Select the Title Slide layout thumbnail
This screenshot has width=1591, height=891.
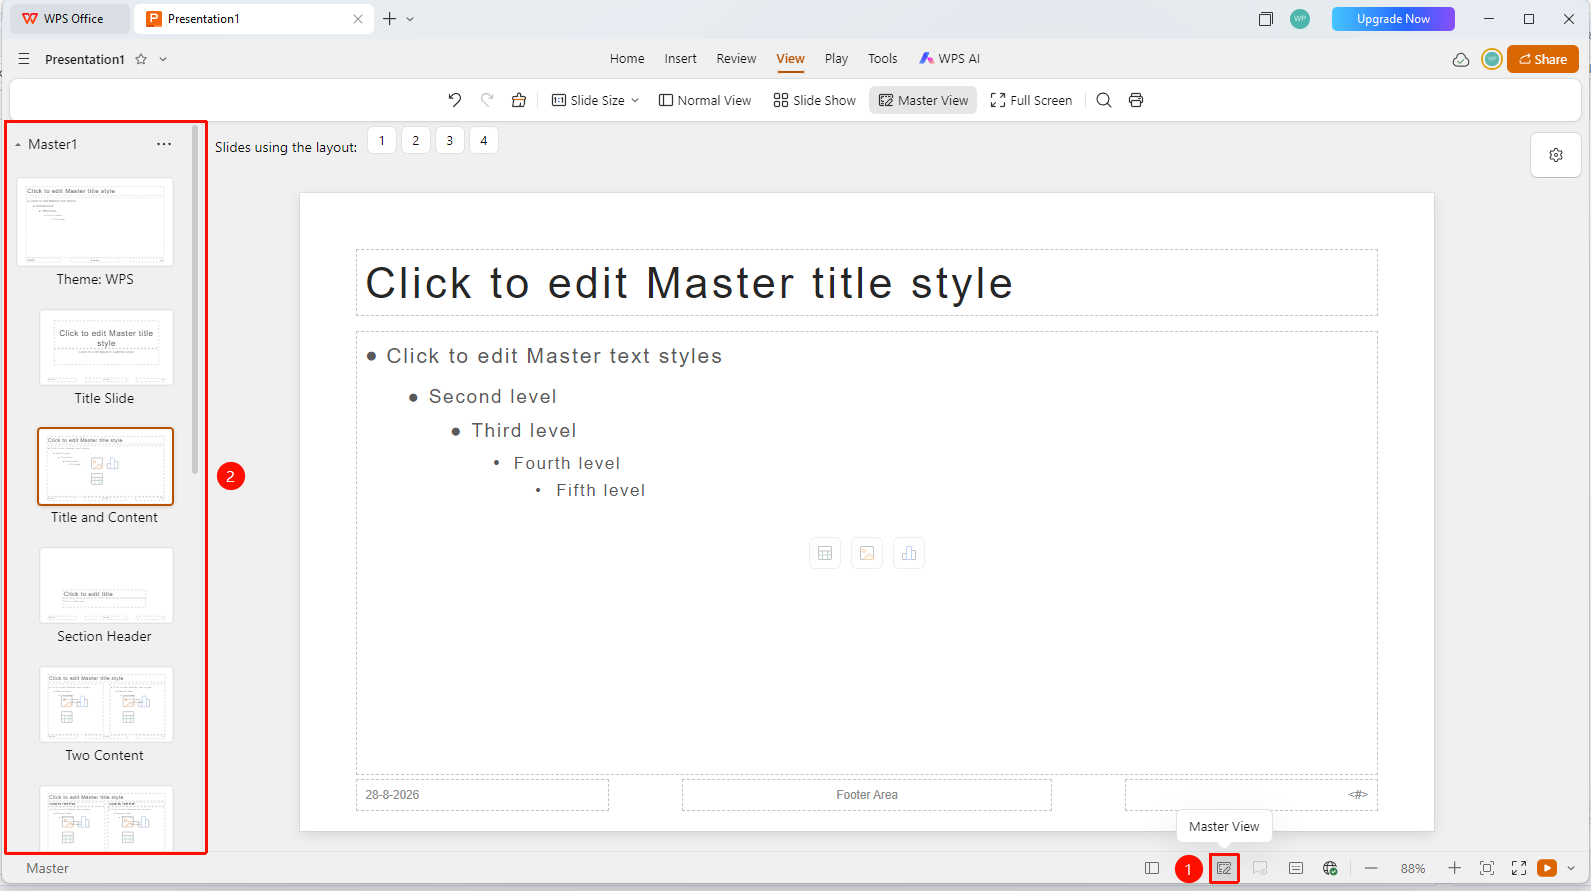[x=106, y=347]
